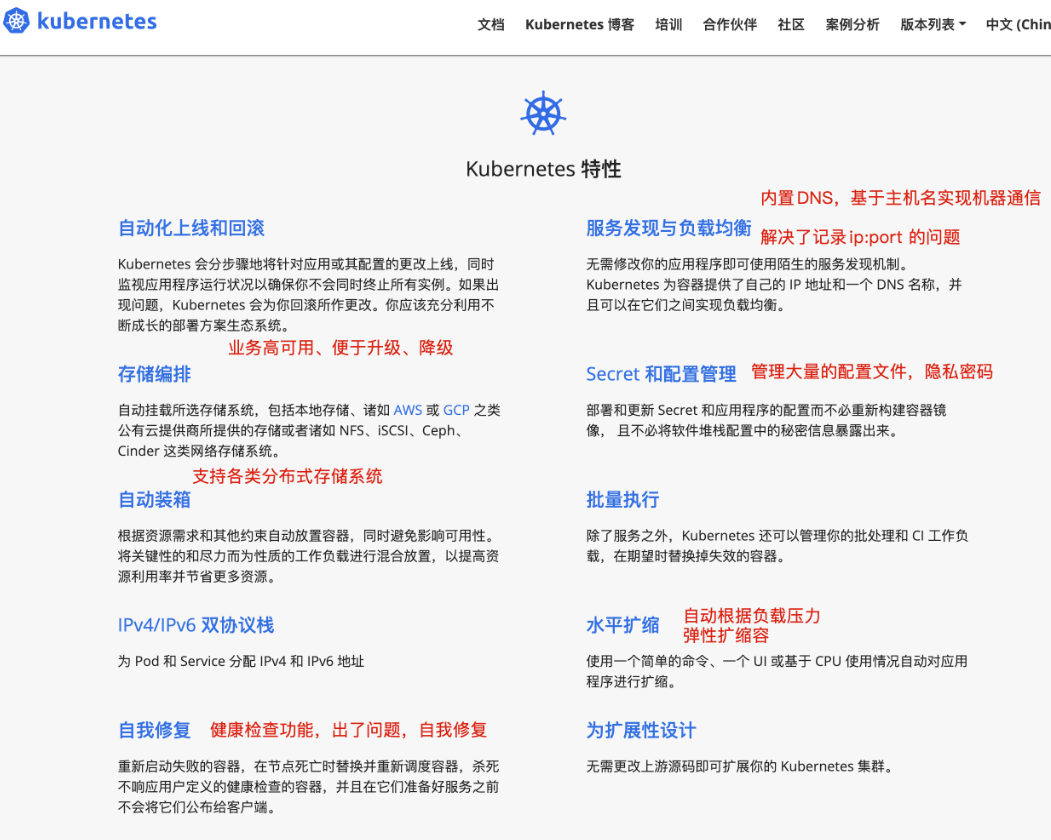The height and width of the screenshot is (840, 1051).
Task: Expand the 版本列表 dropdown
Action: pyautogui.click(x=933, y=25)
